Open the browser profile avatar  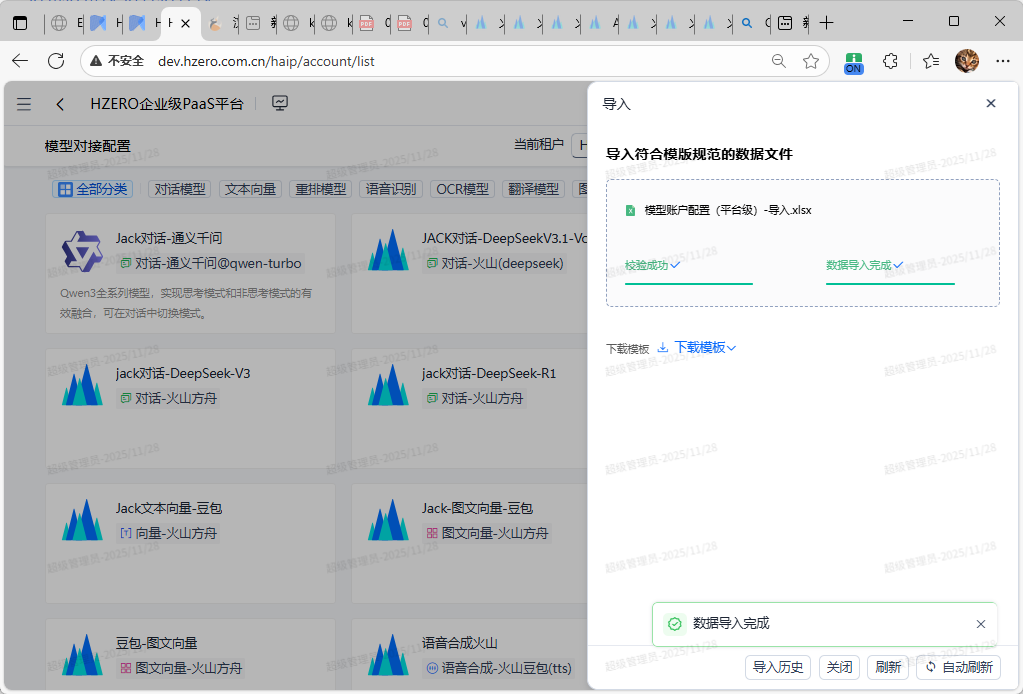click(966, 61)
